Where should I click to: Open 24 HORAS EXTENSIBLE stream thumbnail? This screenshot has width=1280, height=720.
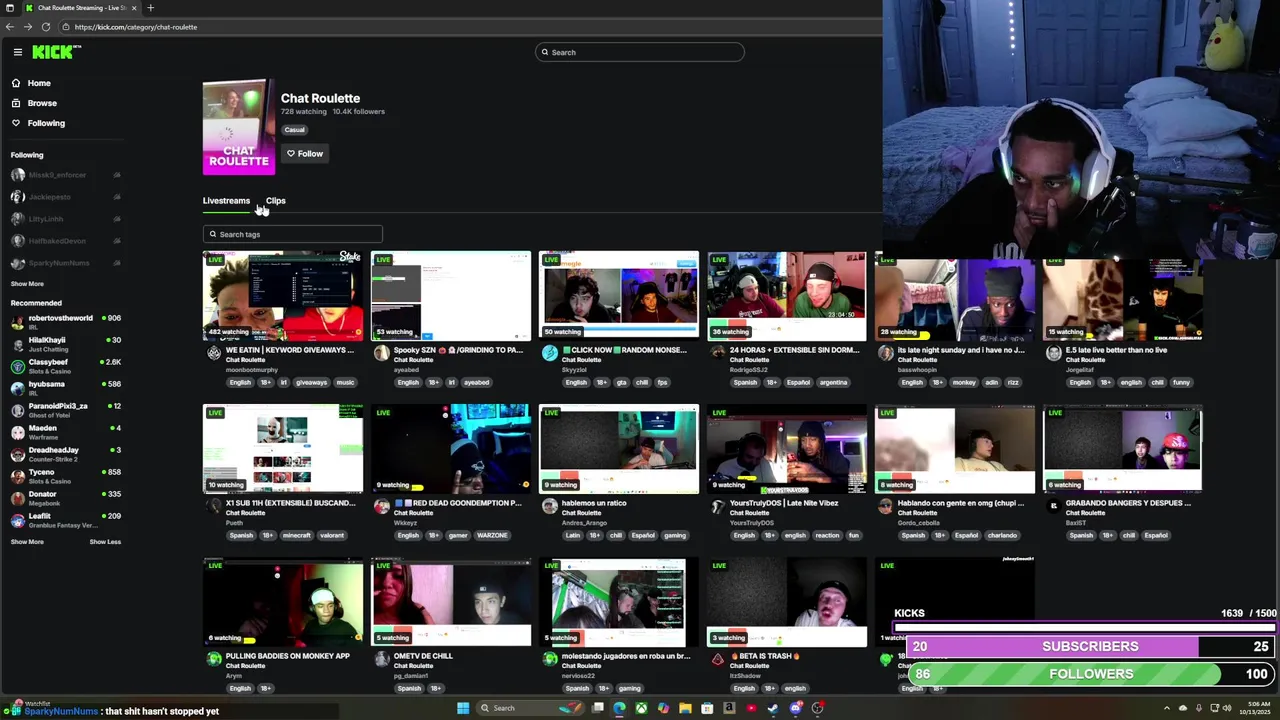[787, 296]
